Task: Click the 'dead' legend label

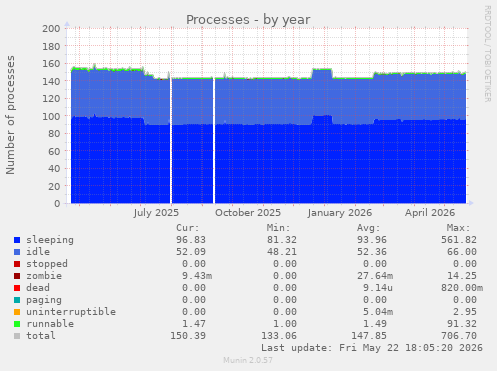Action: click(x=38, y=288)
